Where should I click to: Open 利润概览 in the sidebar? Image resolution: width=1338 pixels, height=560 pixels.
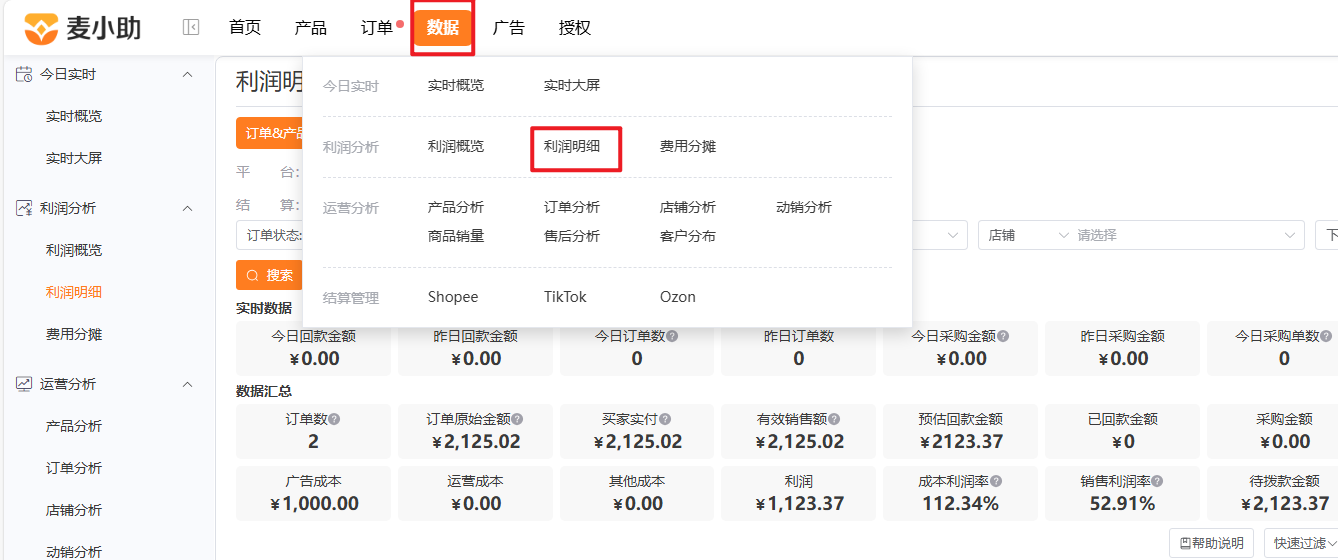(74, 250)
